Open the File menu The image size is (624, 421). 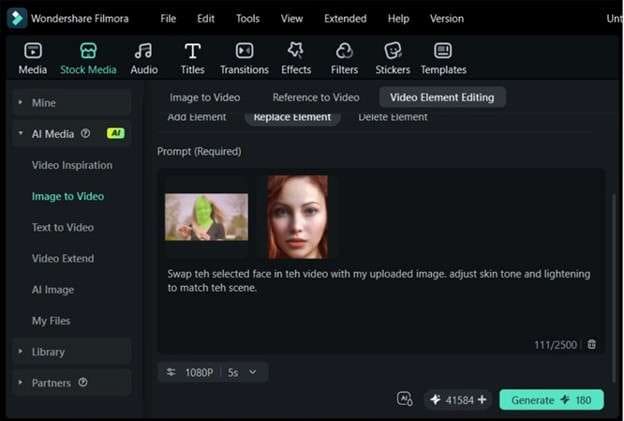[168, 19]
